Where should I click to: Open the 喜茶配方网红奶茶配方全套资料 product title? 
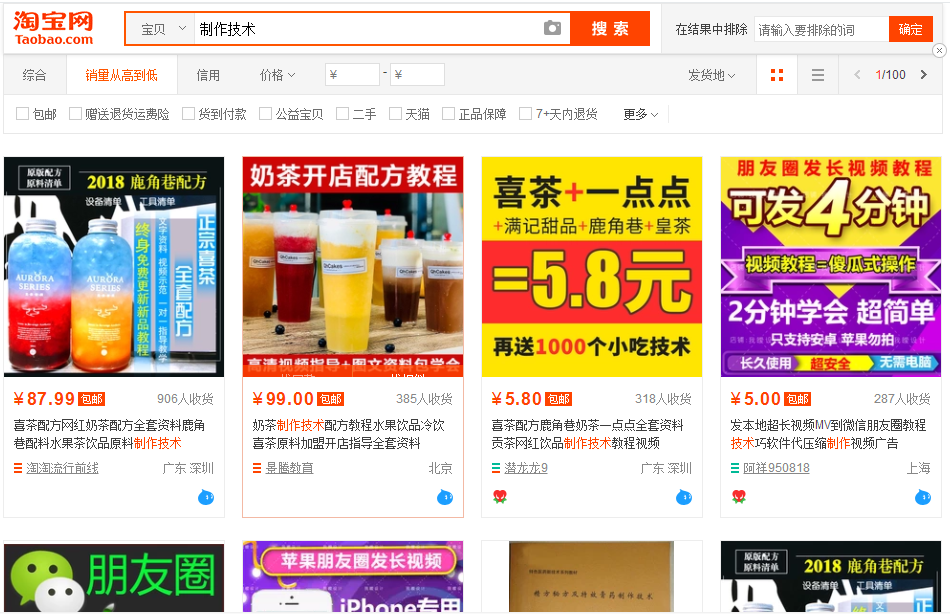pos(109,434)
